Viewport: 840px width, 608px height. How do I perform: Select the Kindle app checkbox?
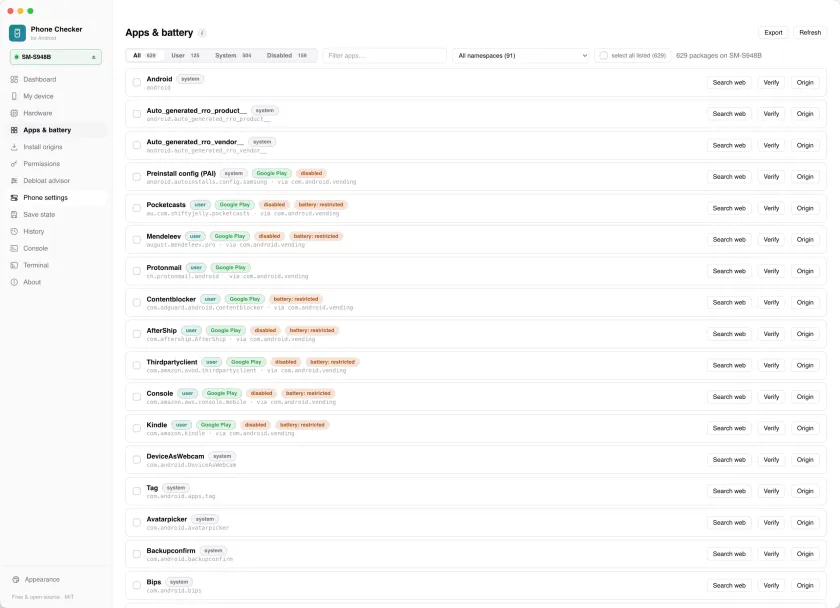tap(137, 428)
